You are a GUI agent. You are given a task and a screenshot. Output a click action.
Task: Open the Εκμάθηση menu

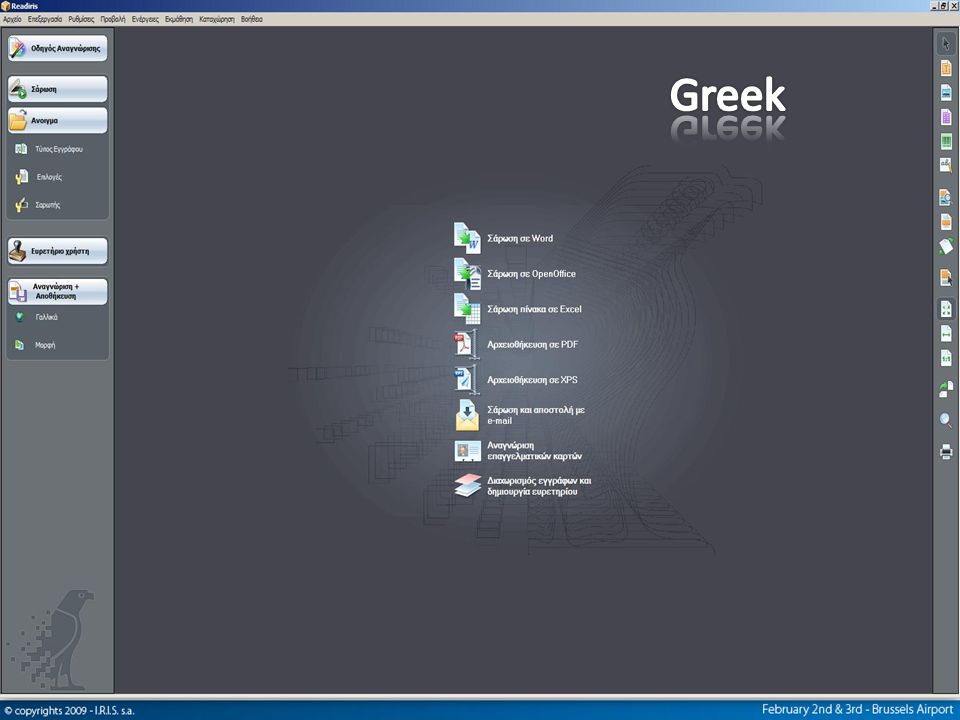[x=179, y=19]
